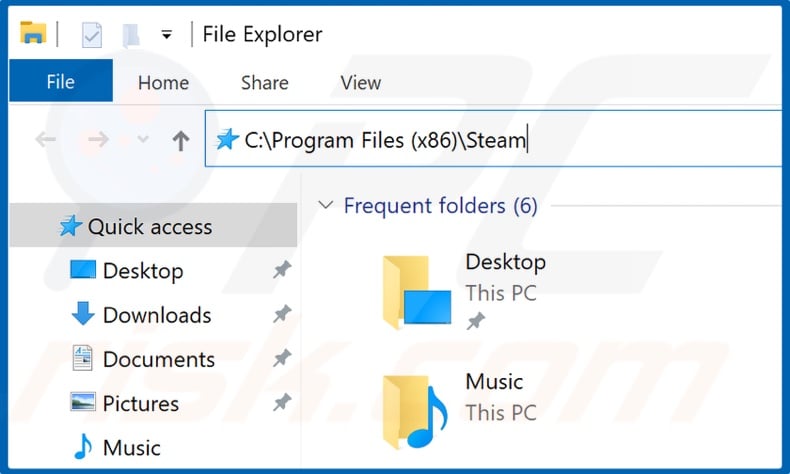Click in the address bar path field
The width and height of the screenshot is (790, 474).
500,140
